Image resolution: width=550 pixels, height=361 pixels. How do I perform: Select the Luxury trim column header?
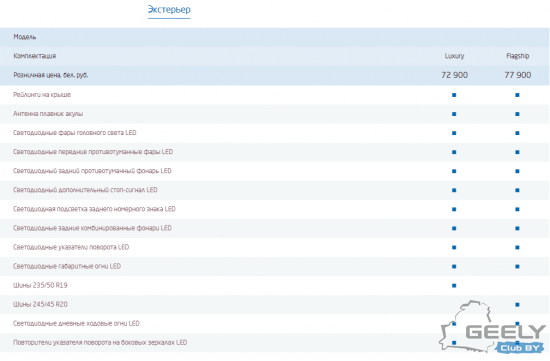(454, 56)
